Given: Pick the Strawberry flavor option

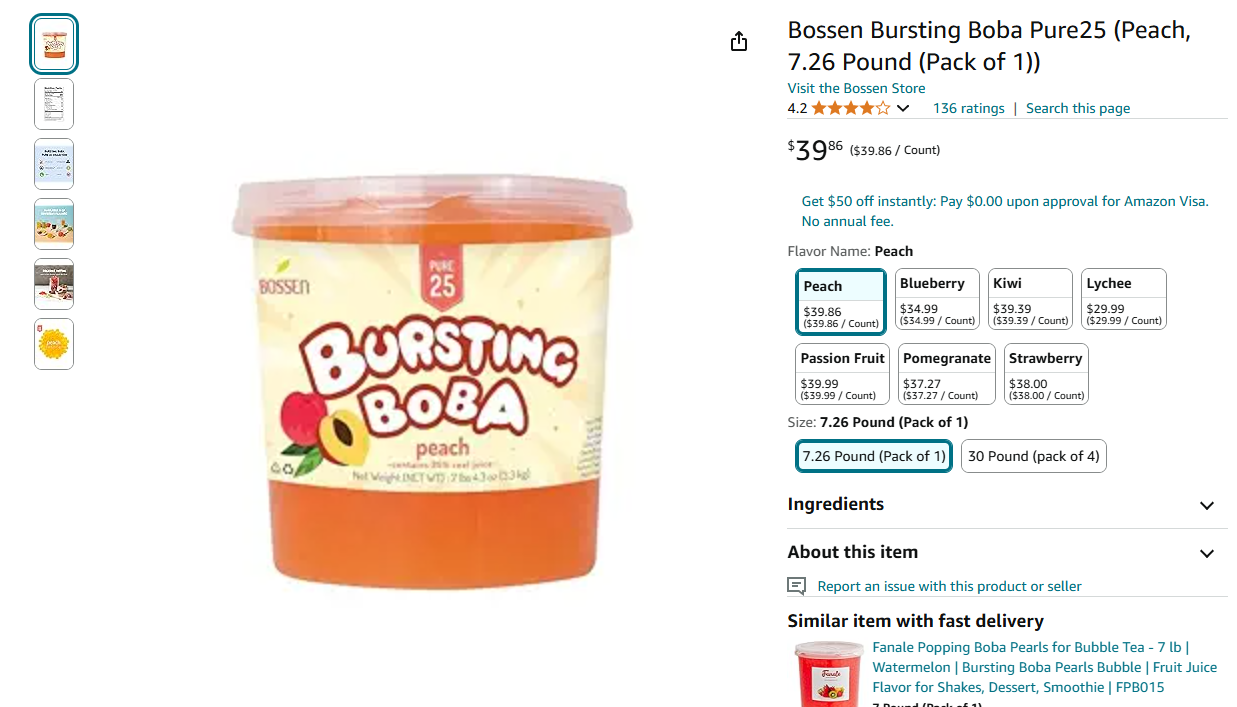Looking at the screenshot, I should [x=1046, y=374].
